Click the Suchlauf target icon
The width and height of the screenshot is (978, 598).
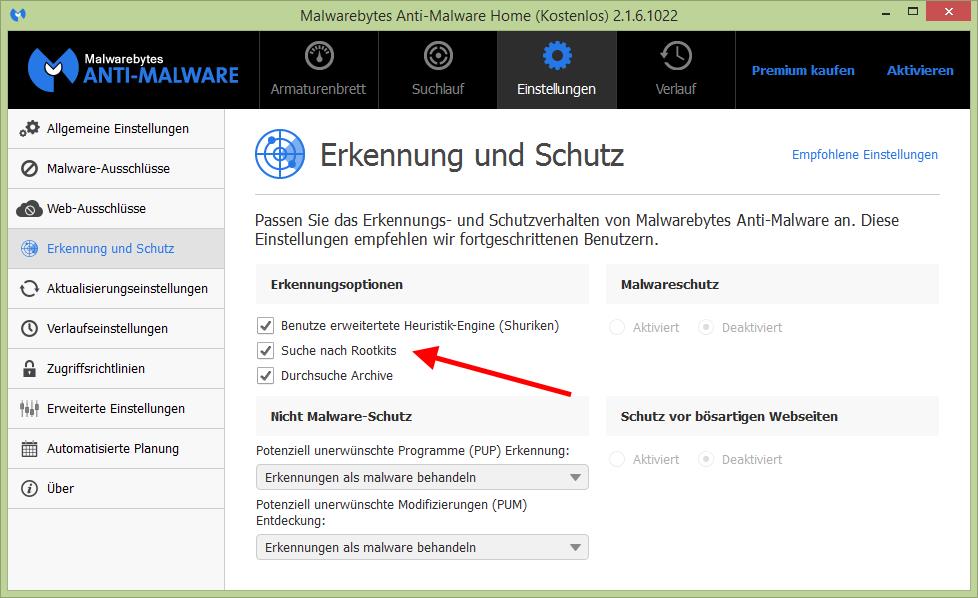[438, 55]
